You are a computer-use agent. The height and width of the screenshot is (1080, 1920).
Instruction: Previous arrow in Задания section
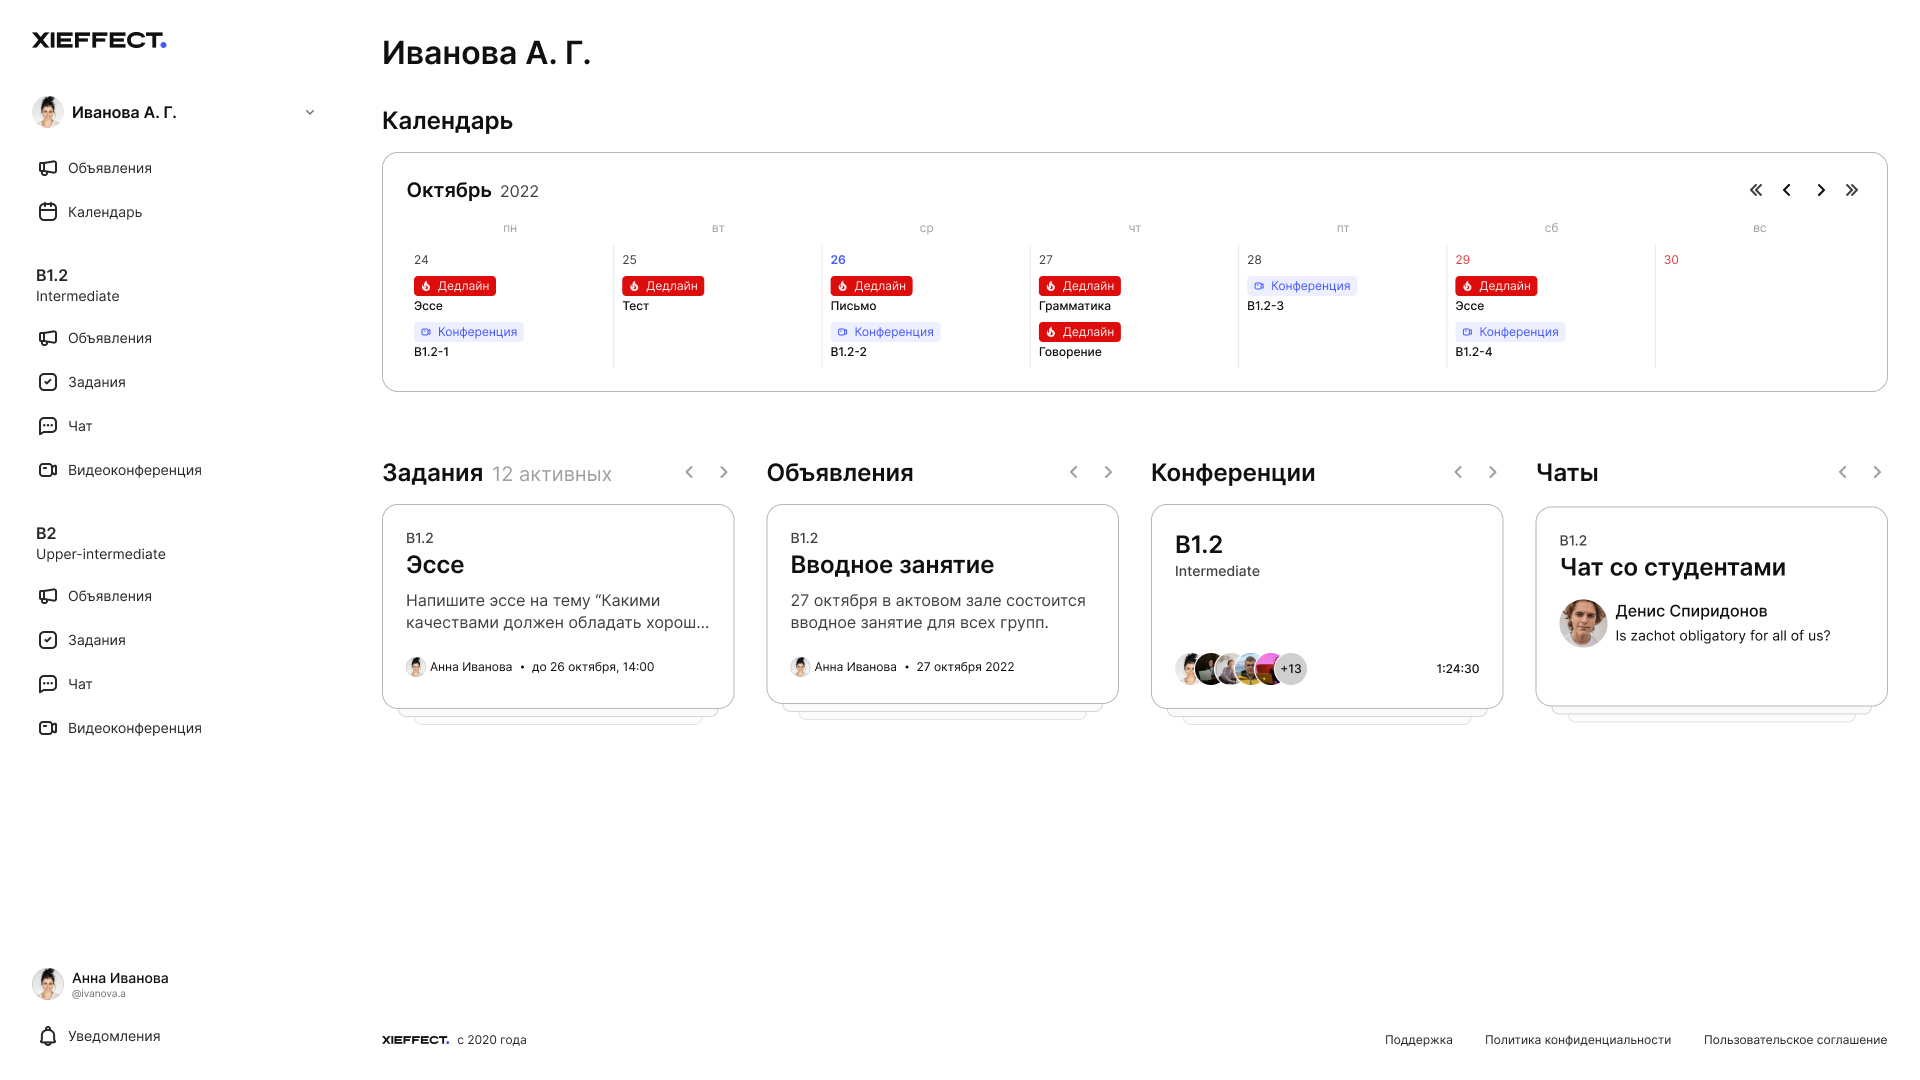coord(689,472)
